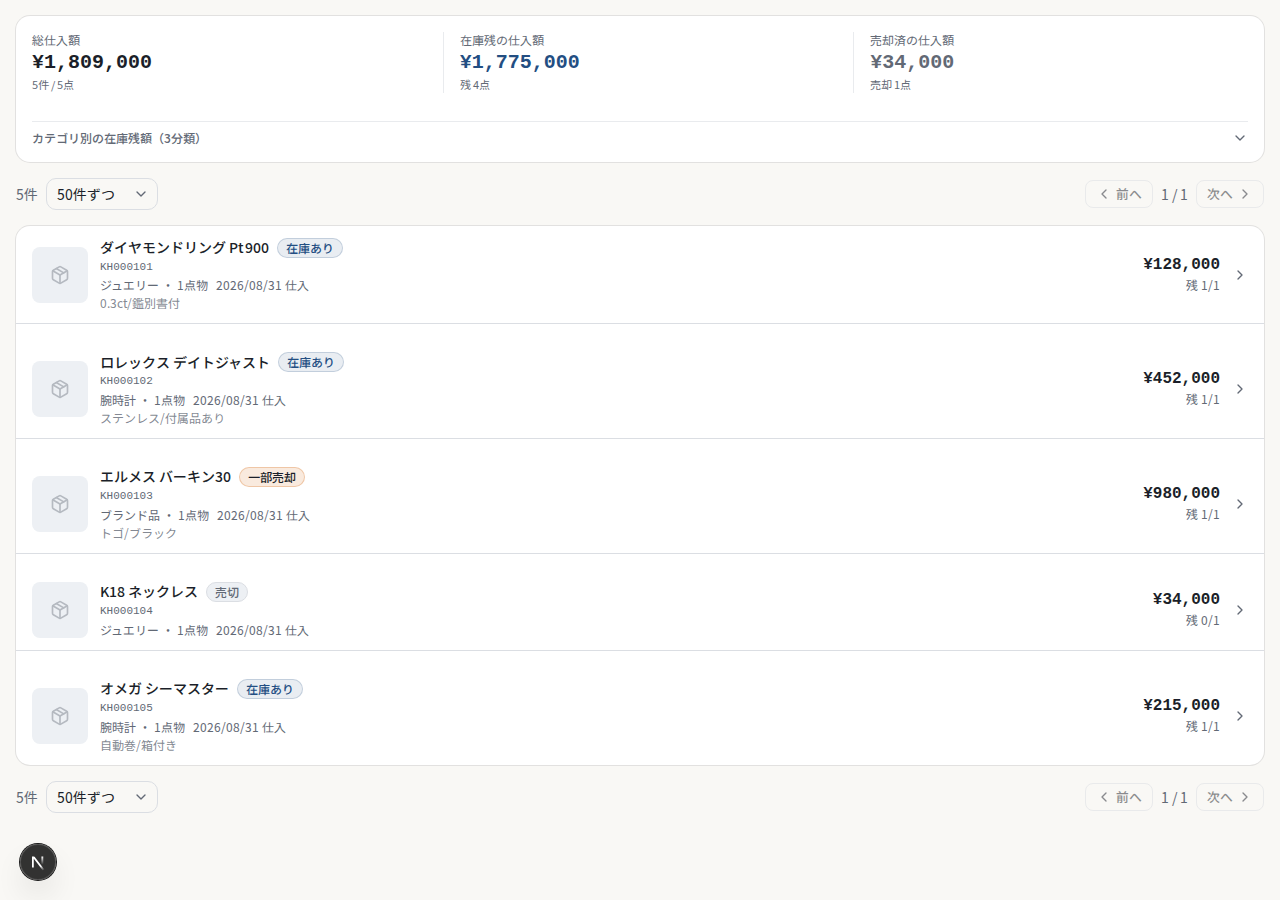Go to previous page with top 前へ

point(1119,194)
